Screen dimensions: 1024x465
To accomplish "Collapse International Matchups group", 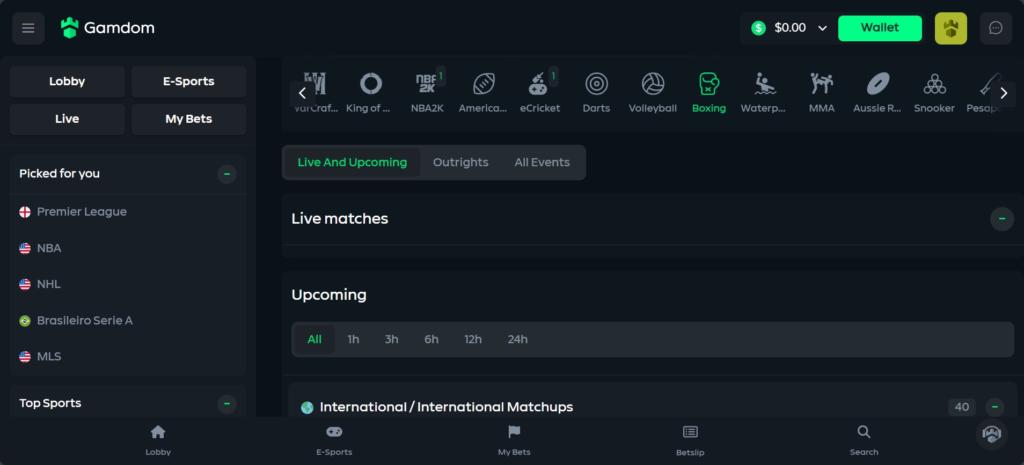I will [x=995, y=408].
